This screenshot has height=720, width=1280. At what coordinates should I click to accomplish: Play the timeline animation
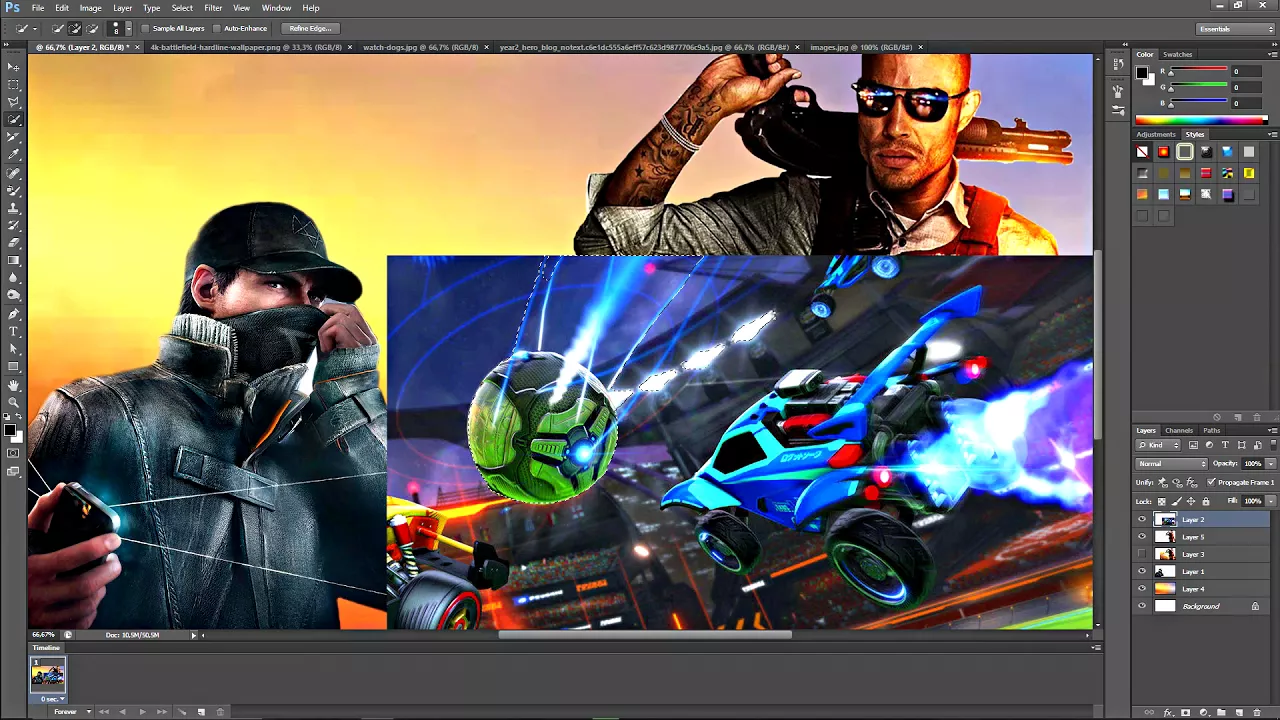[x=142, y=712]
